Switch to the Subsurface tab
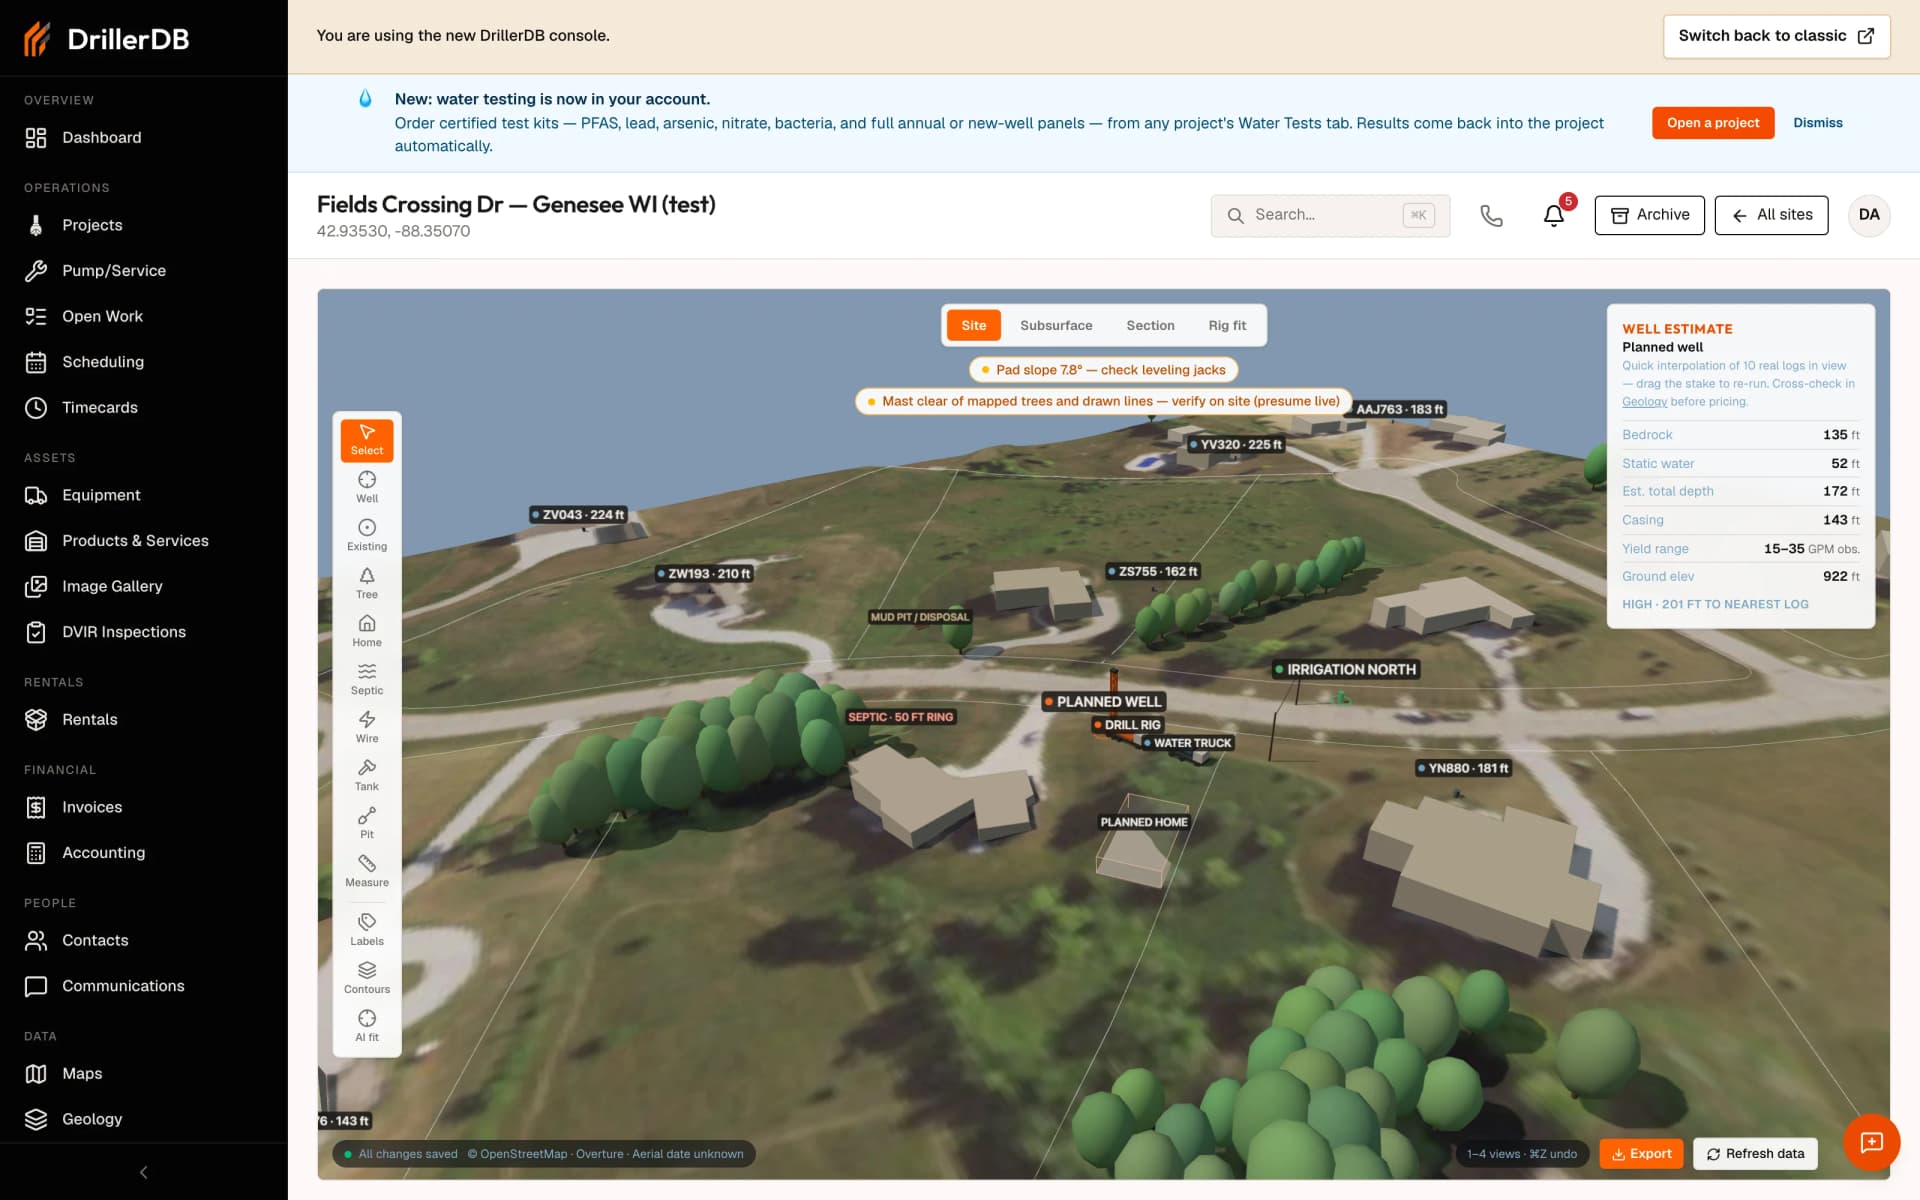The height and width of the screenshot is (1200, 1920). (1056, 325)
